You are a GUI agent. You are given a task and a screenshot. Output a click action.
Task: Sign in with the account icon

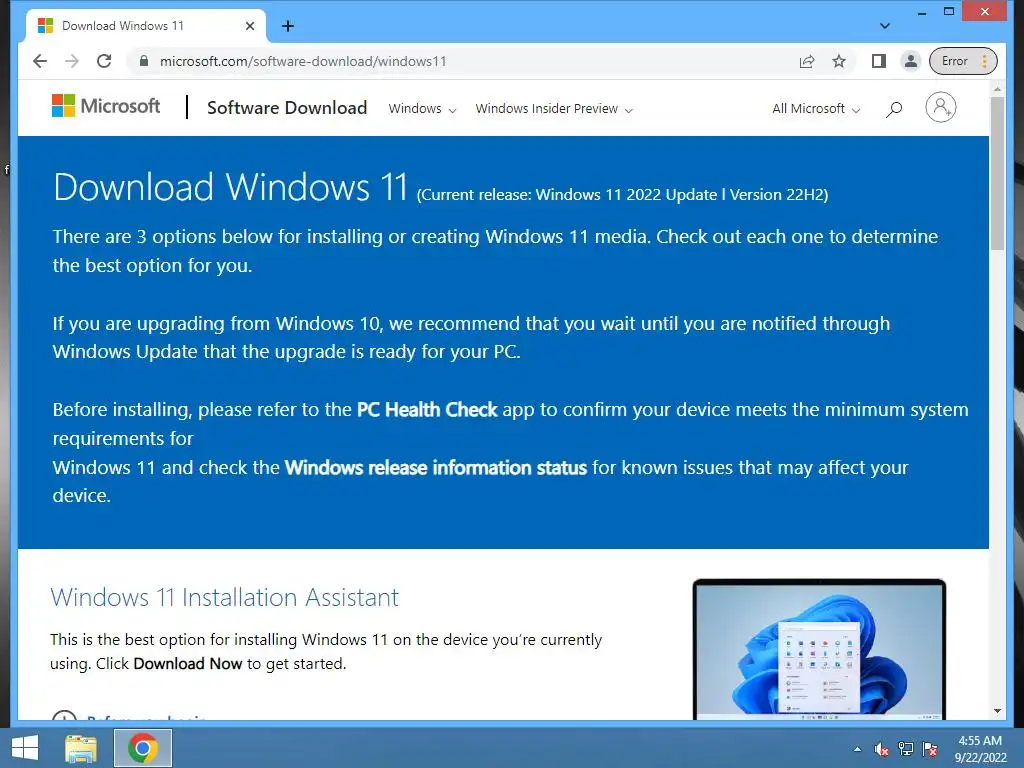point(940,107)
